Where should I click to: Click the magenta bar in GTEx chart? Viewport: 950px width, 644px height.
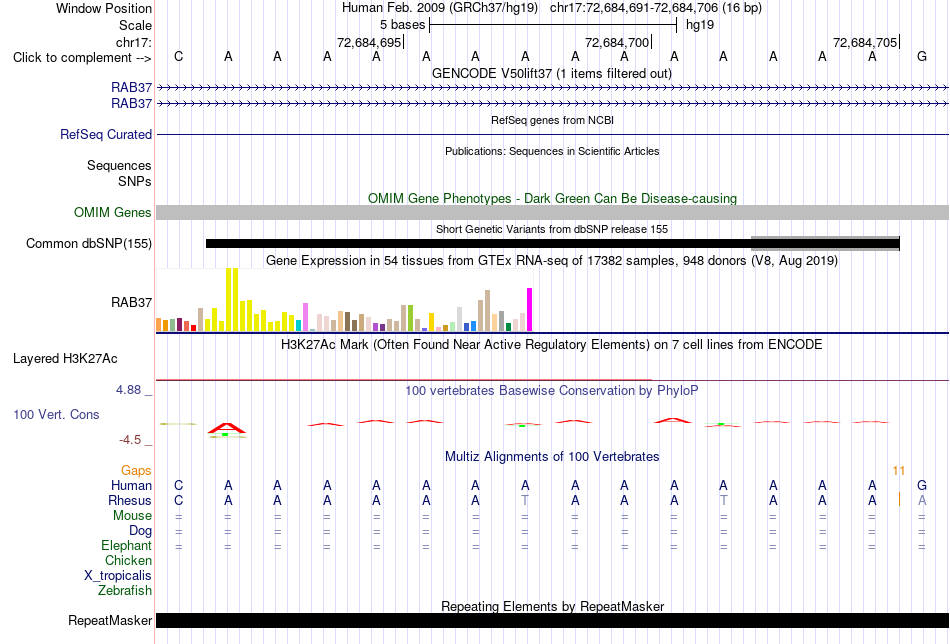[x=530, y=310]
